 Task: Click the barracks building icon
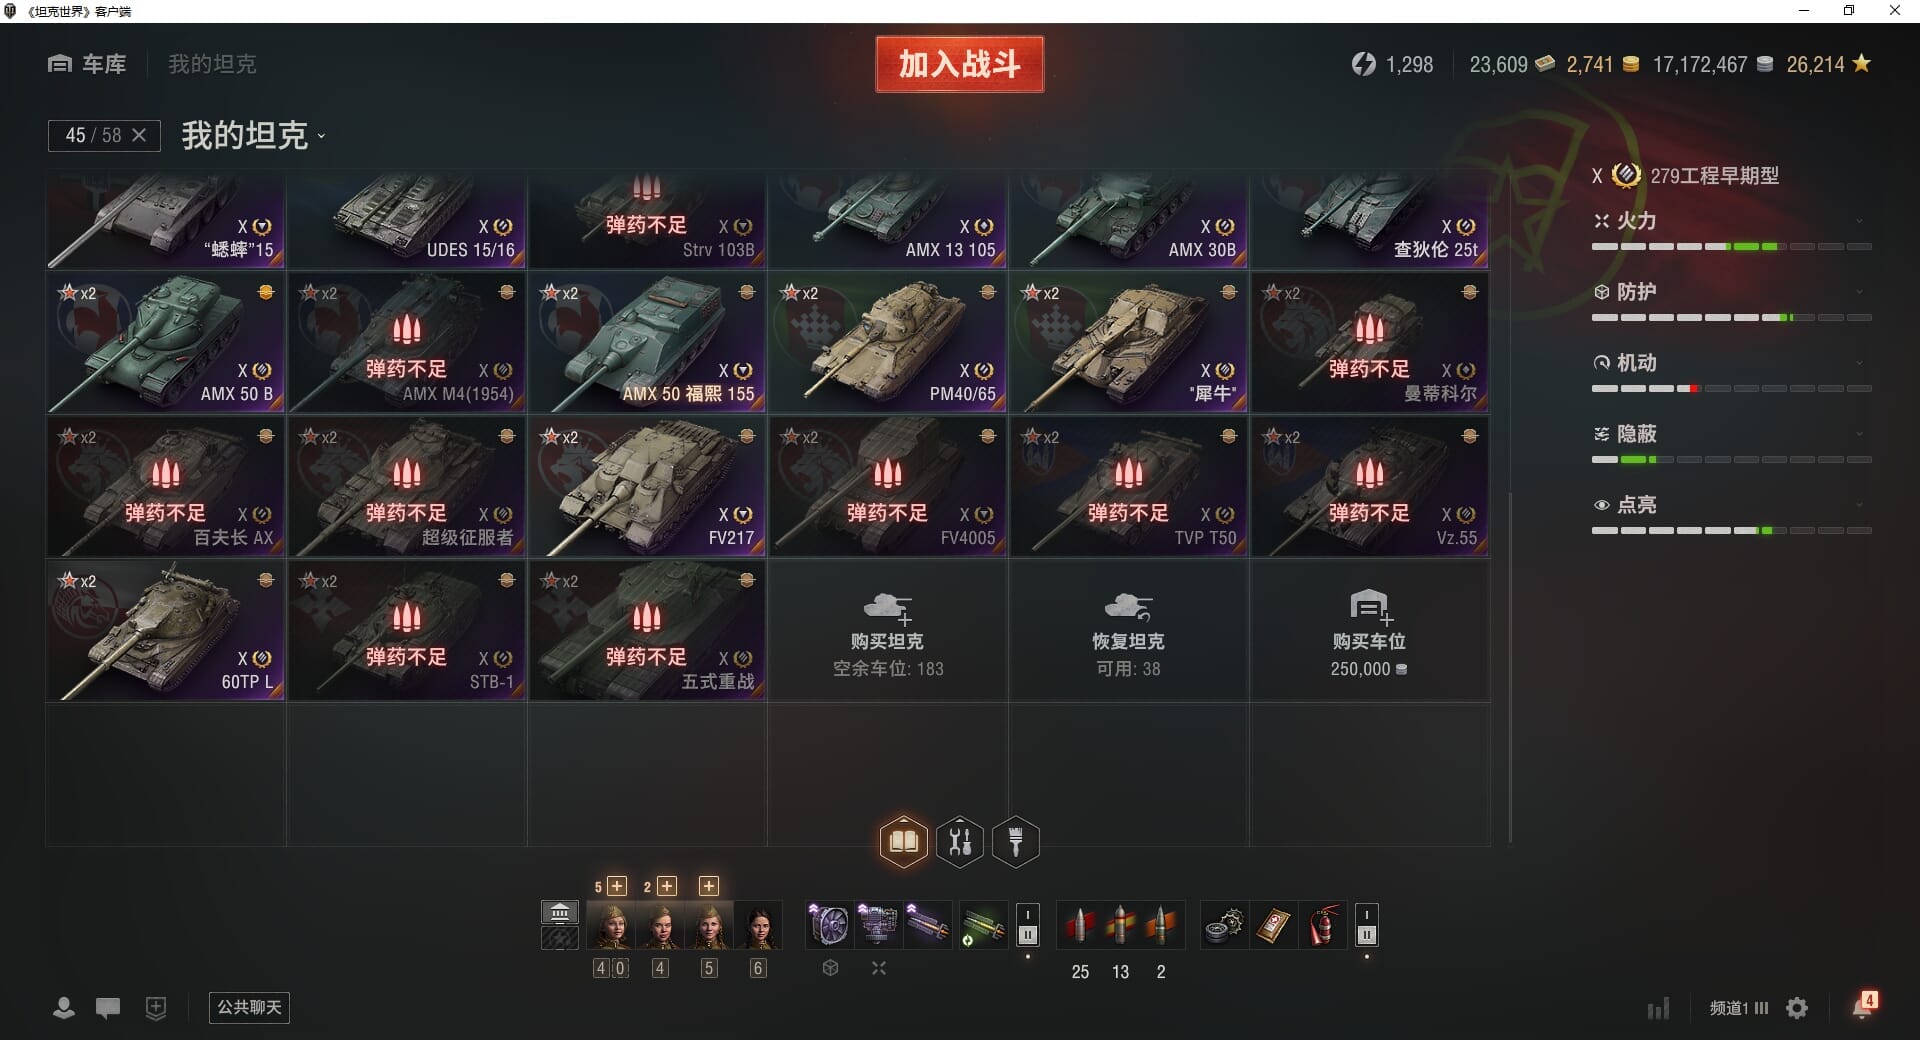pyautogui.click(x=560, y=912)
